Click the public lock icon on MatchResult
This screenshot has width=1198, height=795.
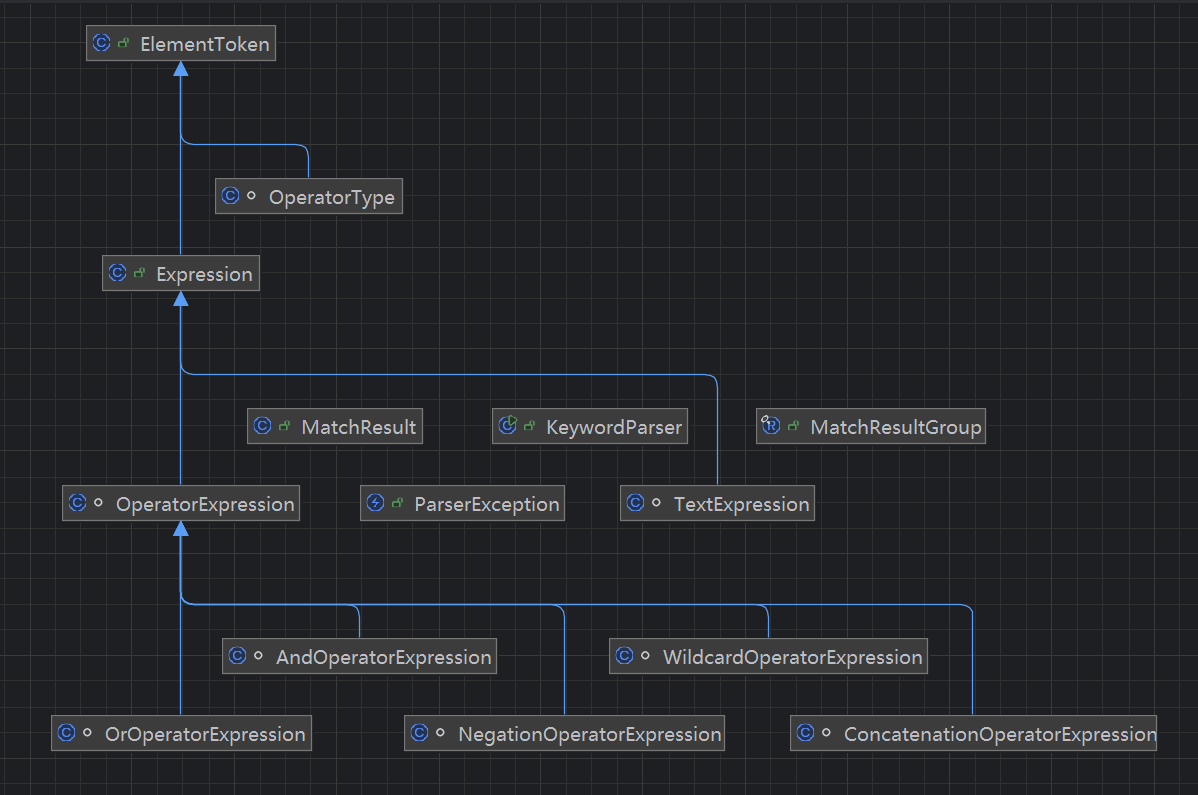tap(286, 427)
